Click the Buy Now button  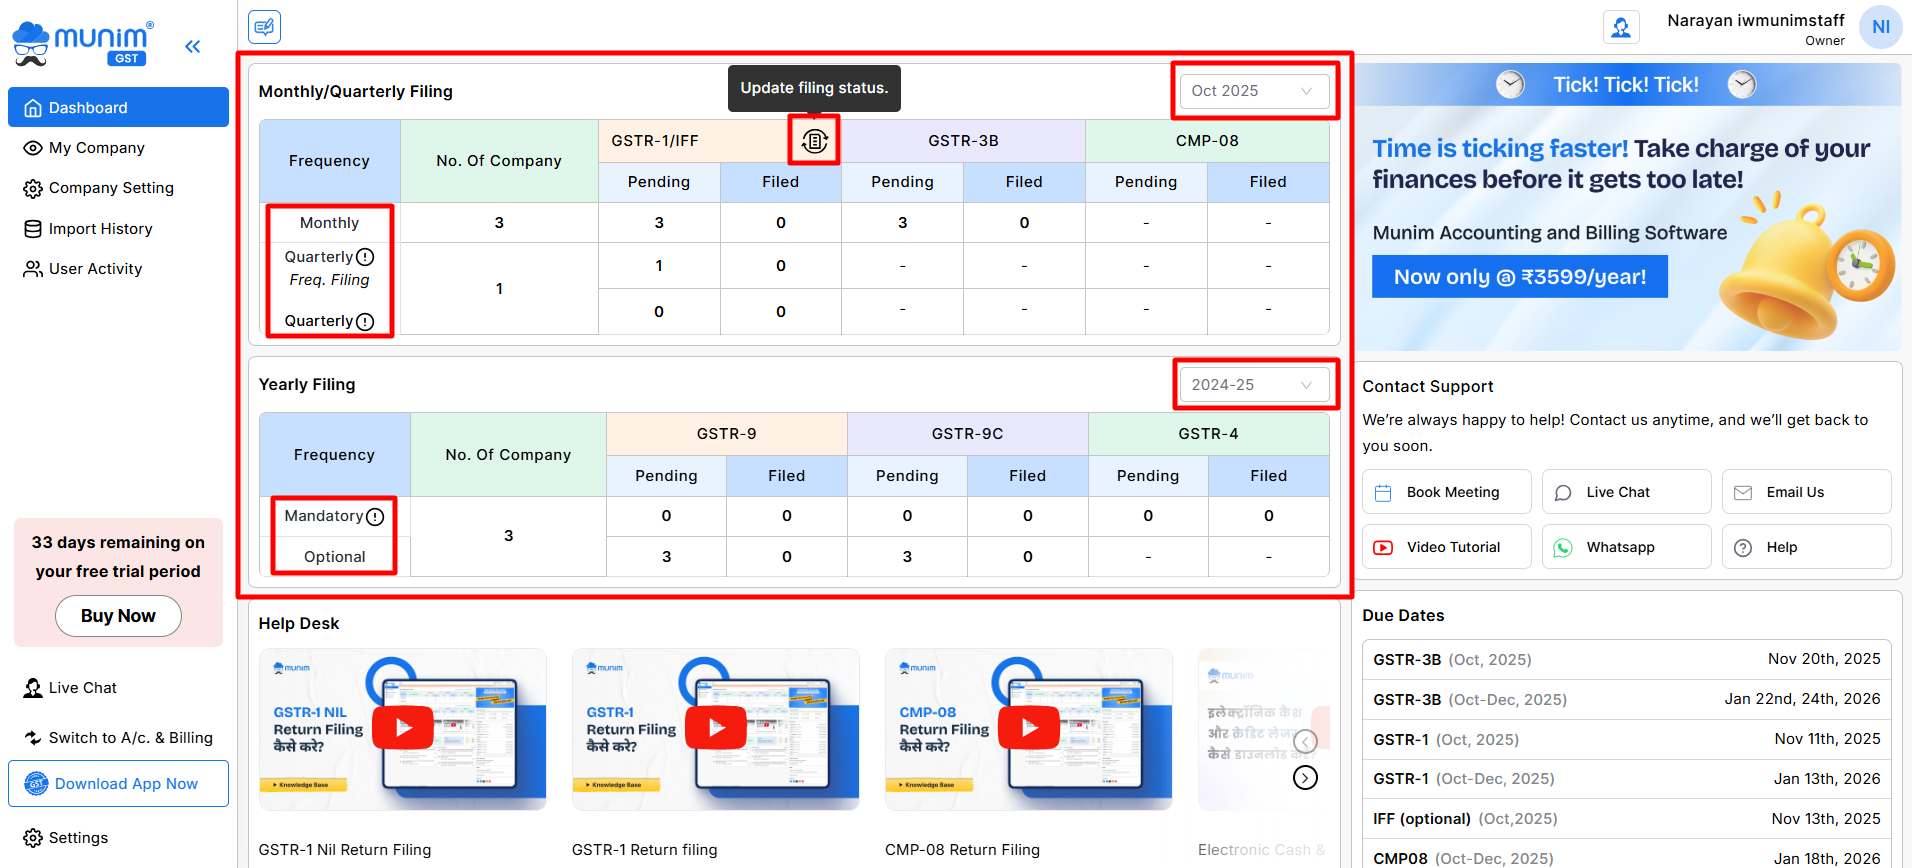(x=118, y=616)
